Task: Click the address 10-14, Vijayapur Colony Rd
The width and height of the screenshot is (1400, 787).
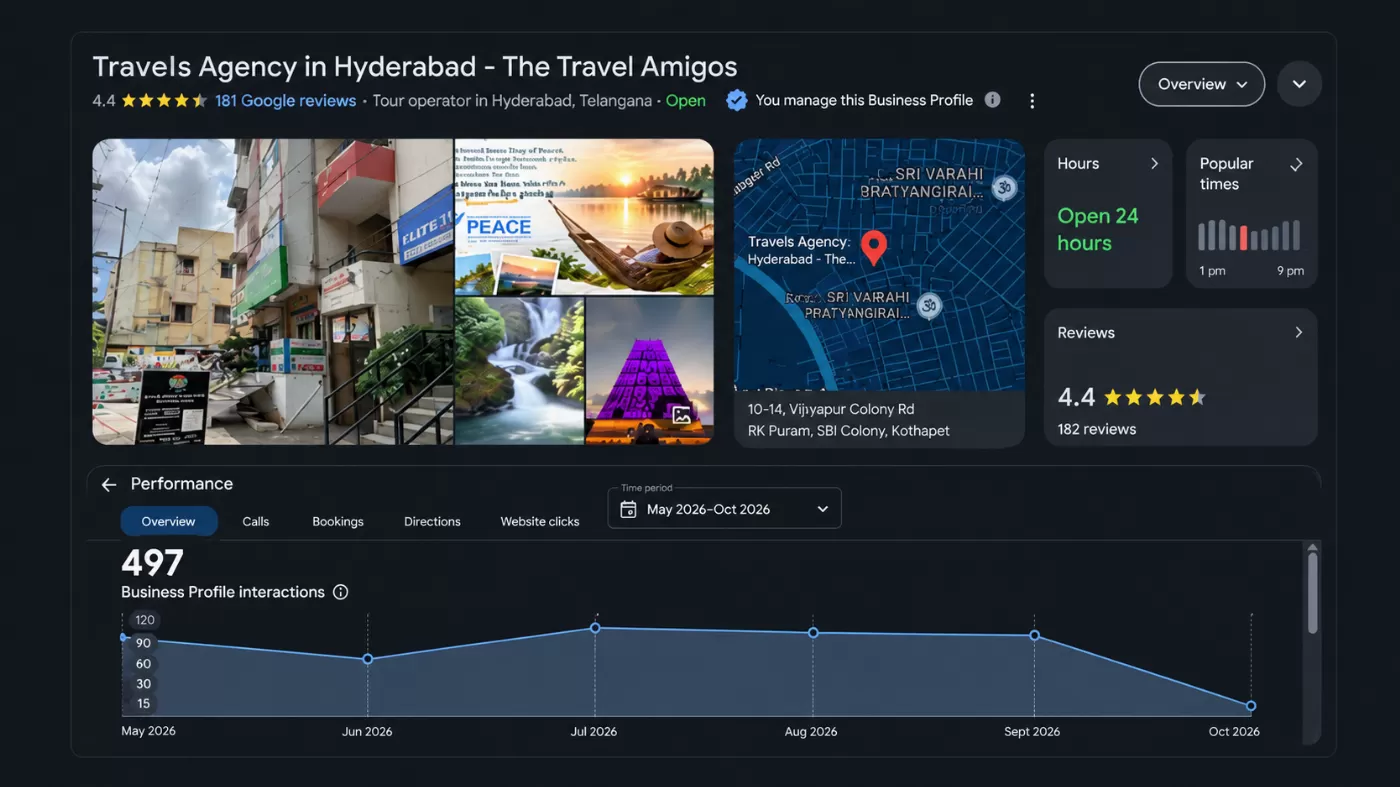Action: (x=831, y=409)
